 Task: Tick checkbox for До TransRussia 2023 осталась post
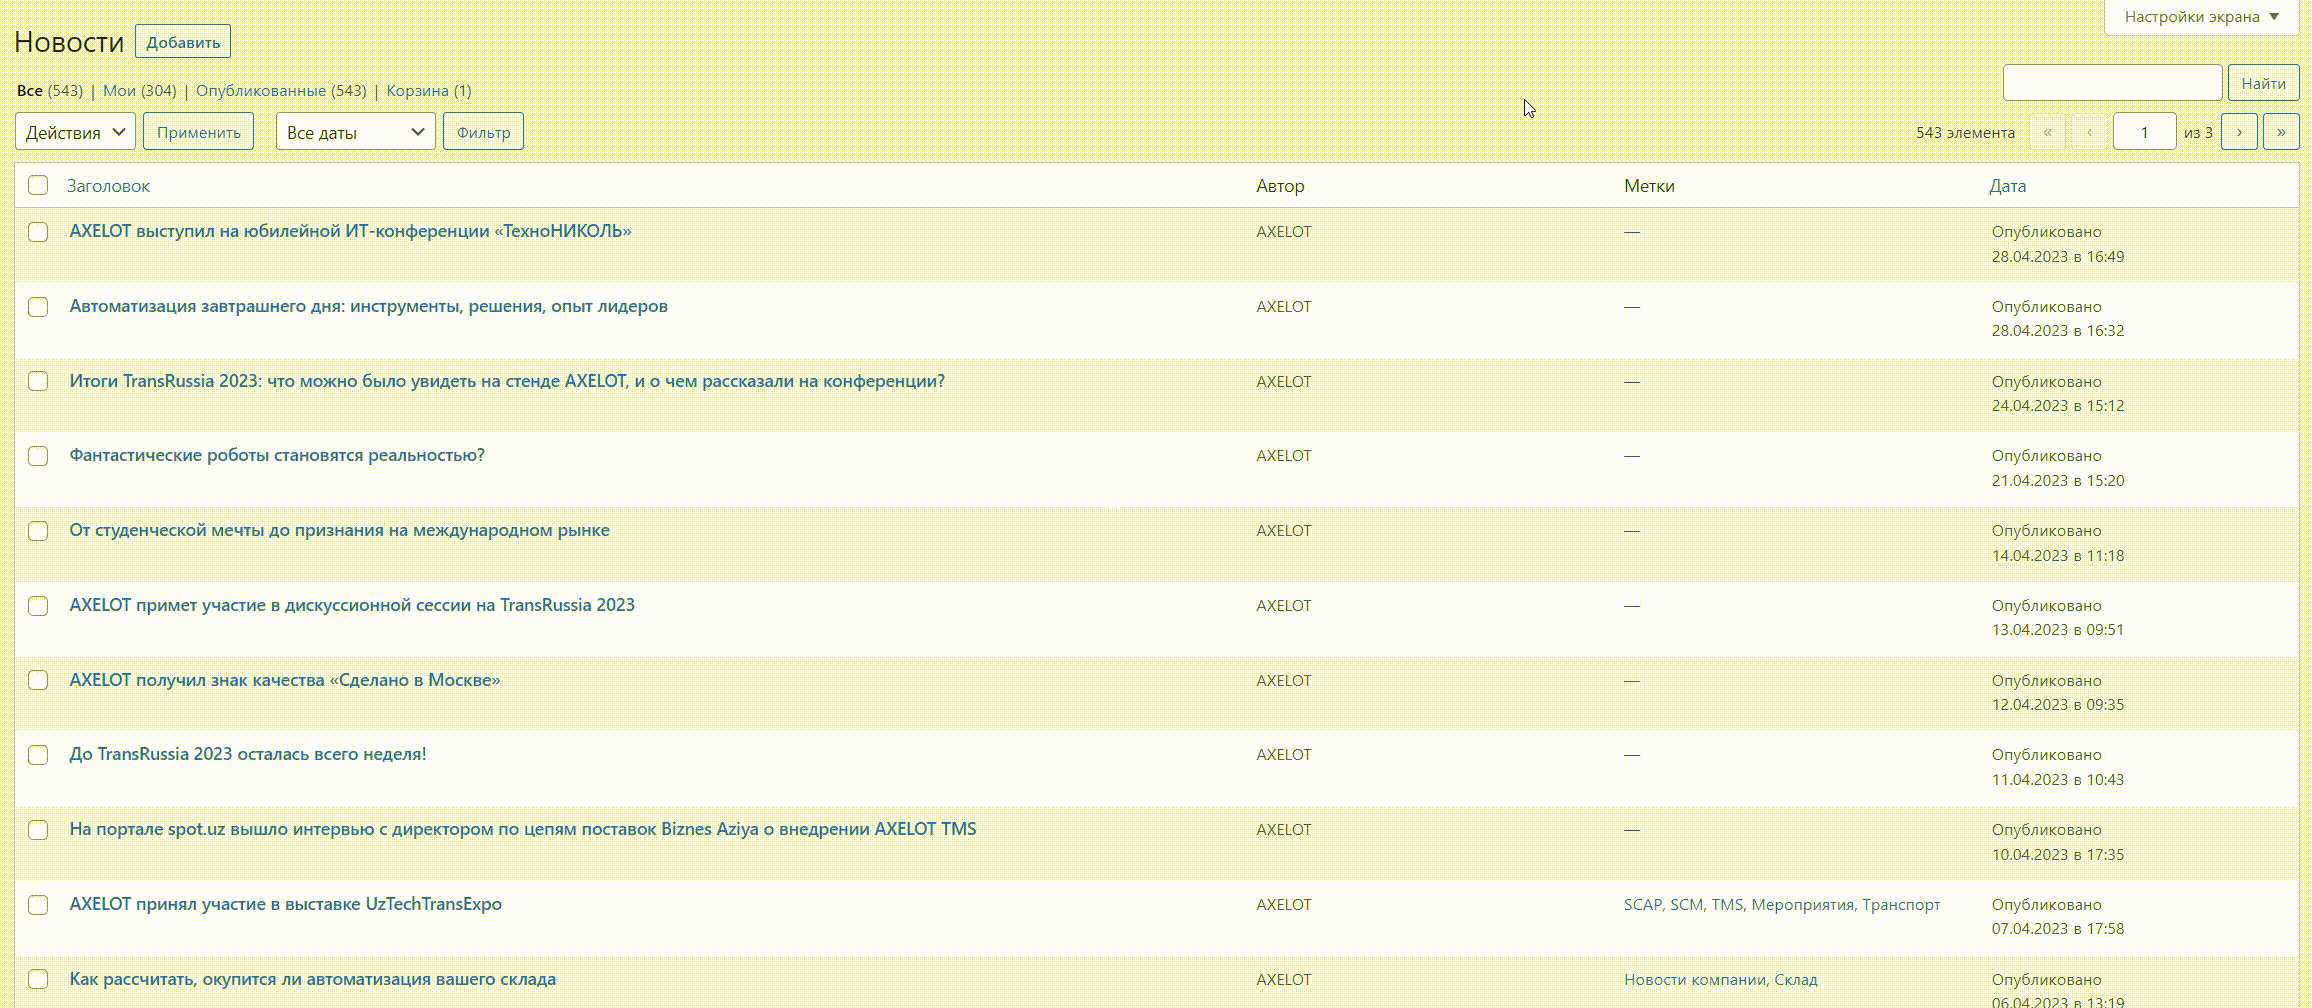coord(38,755)
